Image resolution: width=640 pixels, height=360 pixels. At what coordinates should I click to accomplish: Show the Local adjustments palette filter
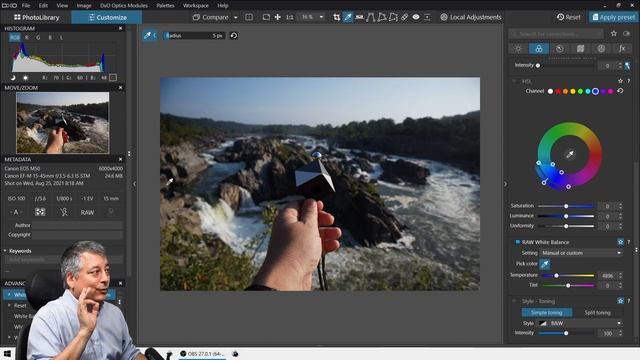[x=601, y=49]
